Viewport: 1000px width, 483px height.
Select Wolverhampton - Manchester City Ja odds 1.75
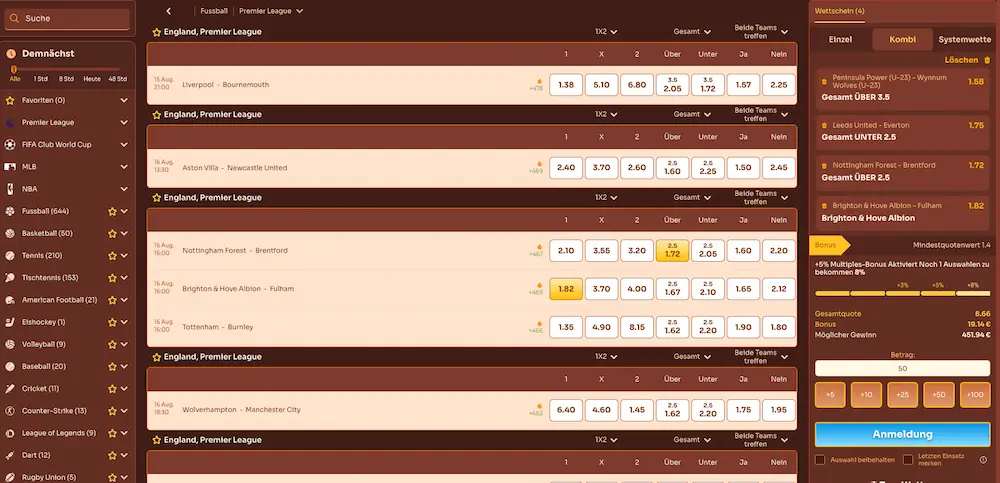743,410
